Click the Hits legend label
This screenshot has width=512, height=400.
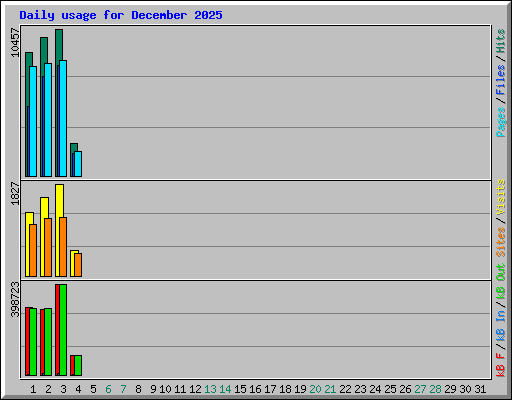point(501,41)
